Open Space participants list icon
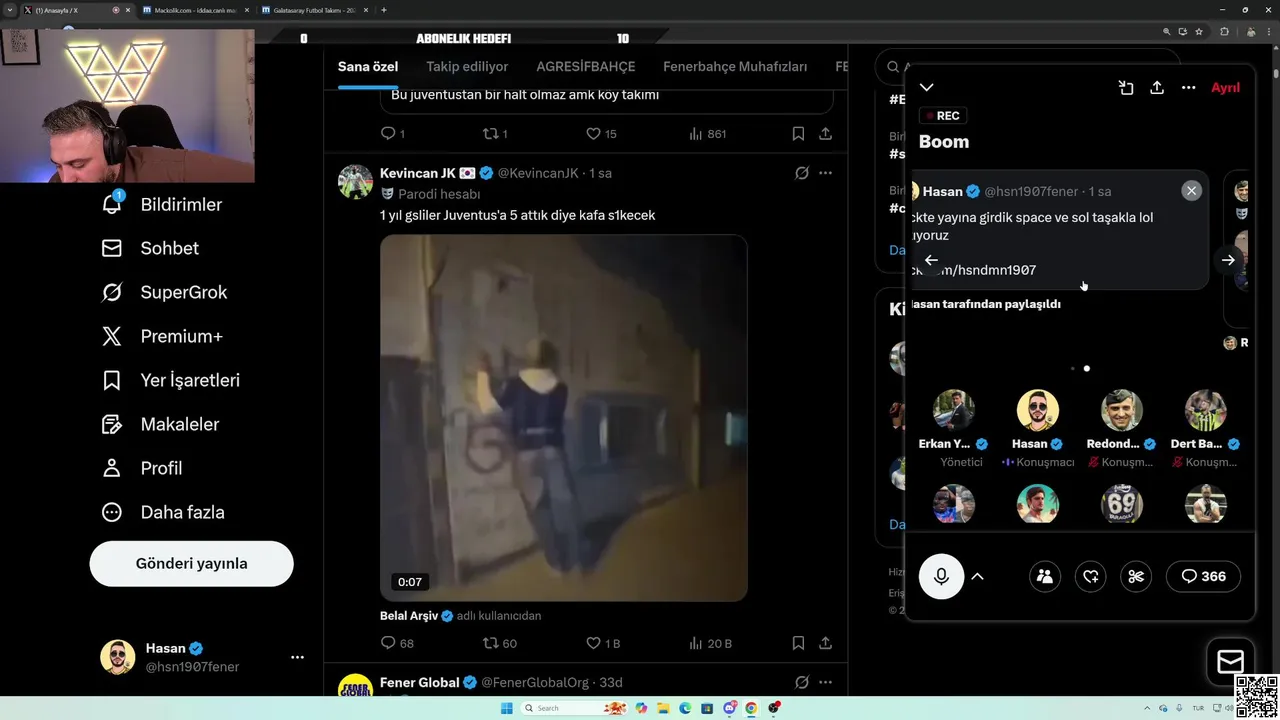 click(1045, 576)
